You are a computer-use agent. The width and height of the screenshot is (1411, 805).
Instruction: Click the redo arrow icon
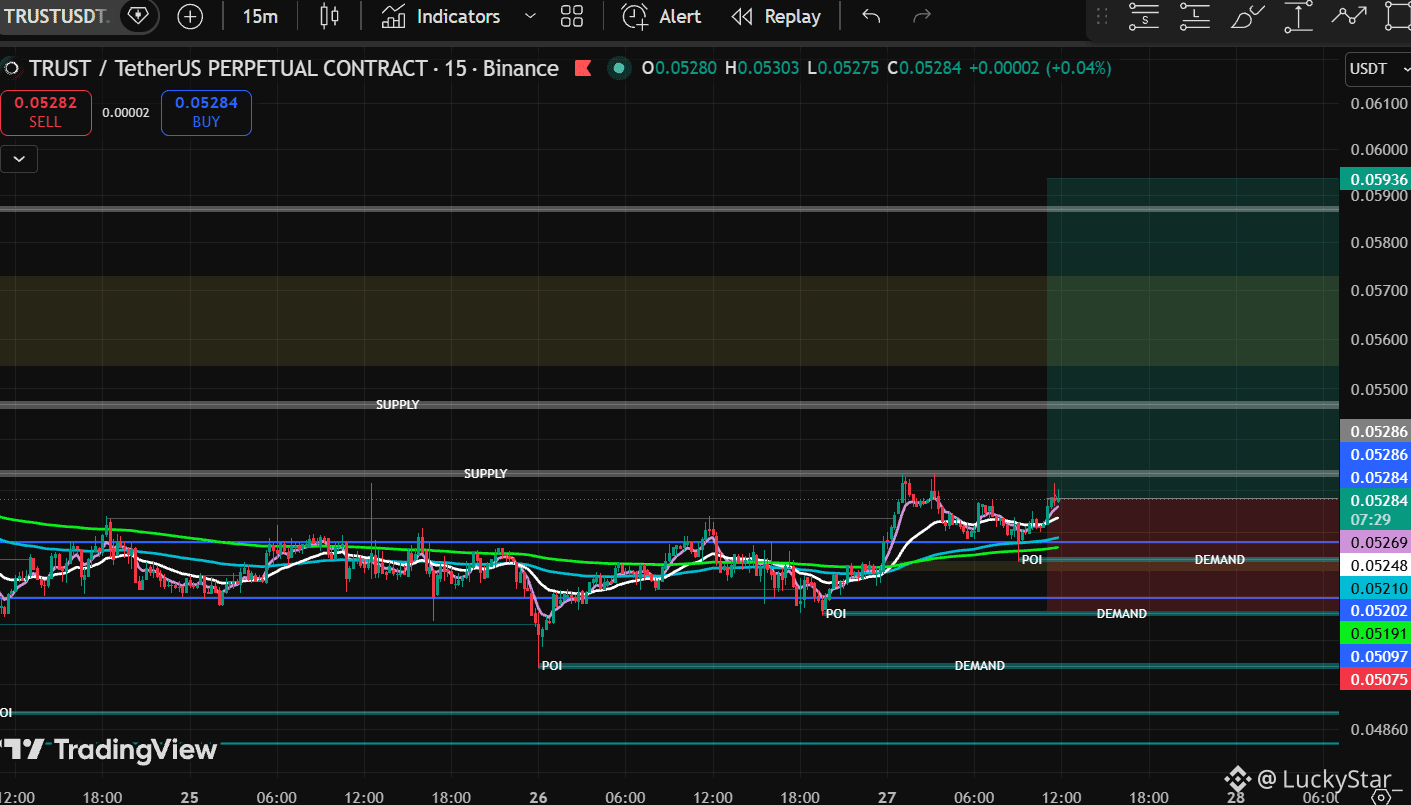coord(922,16)
